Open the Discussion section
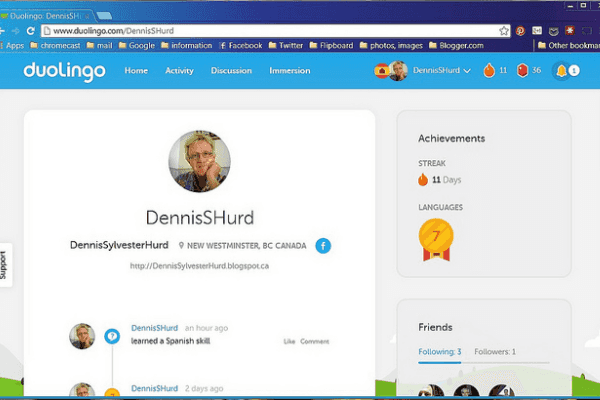Screen dimensions: 600x400 pos(231,70)
